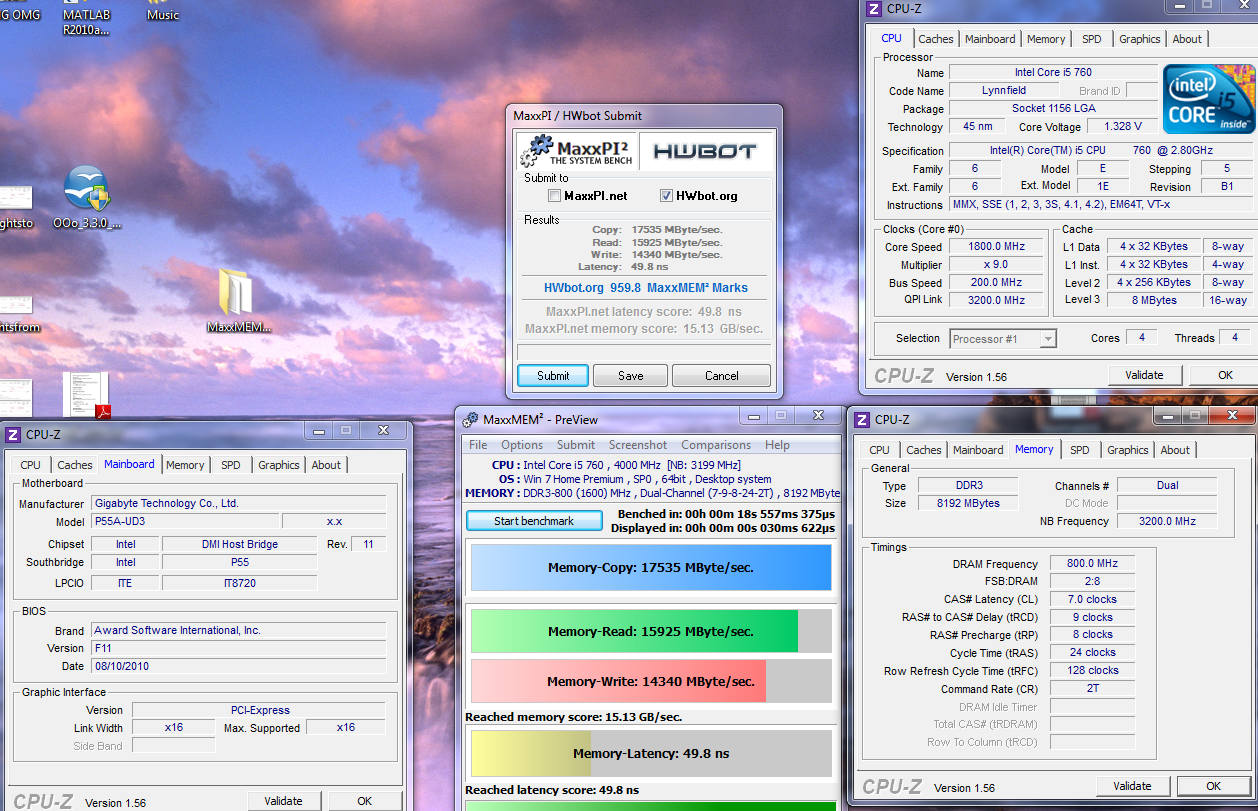Select SPD tab in Mainboard CPU-Z window
Screen dimensions: 1258x811
[231, 465]
